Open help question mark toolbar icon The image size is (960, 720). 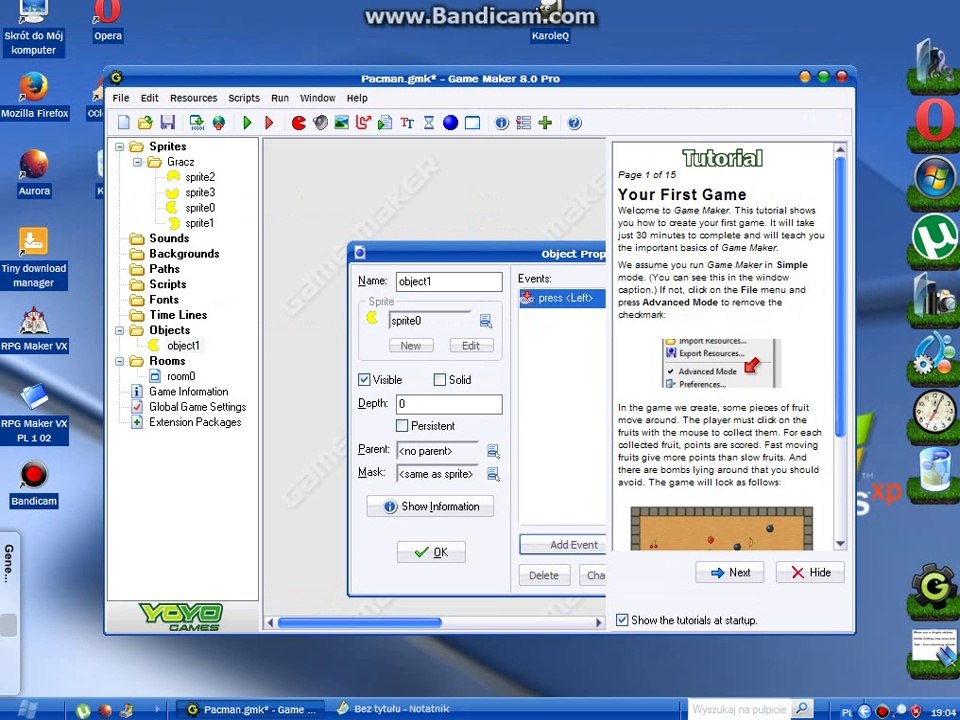[574, 122]
